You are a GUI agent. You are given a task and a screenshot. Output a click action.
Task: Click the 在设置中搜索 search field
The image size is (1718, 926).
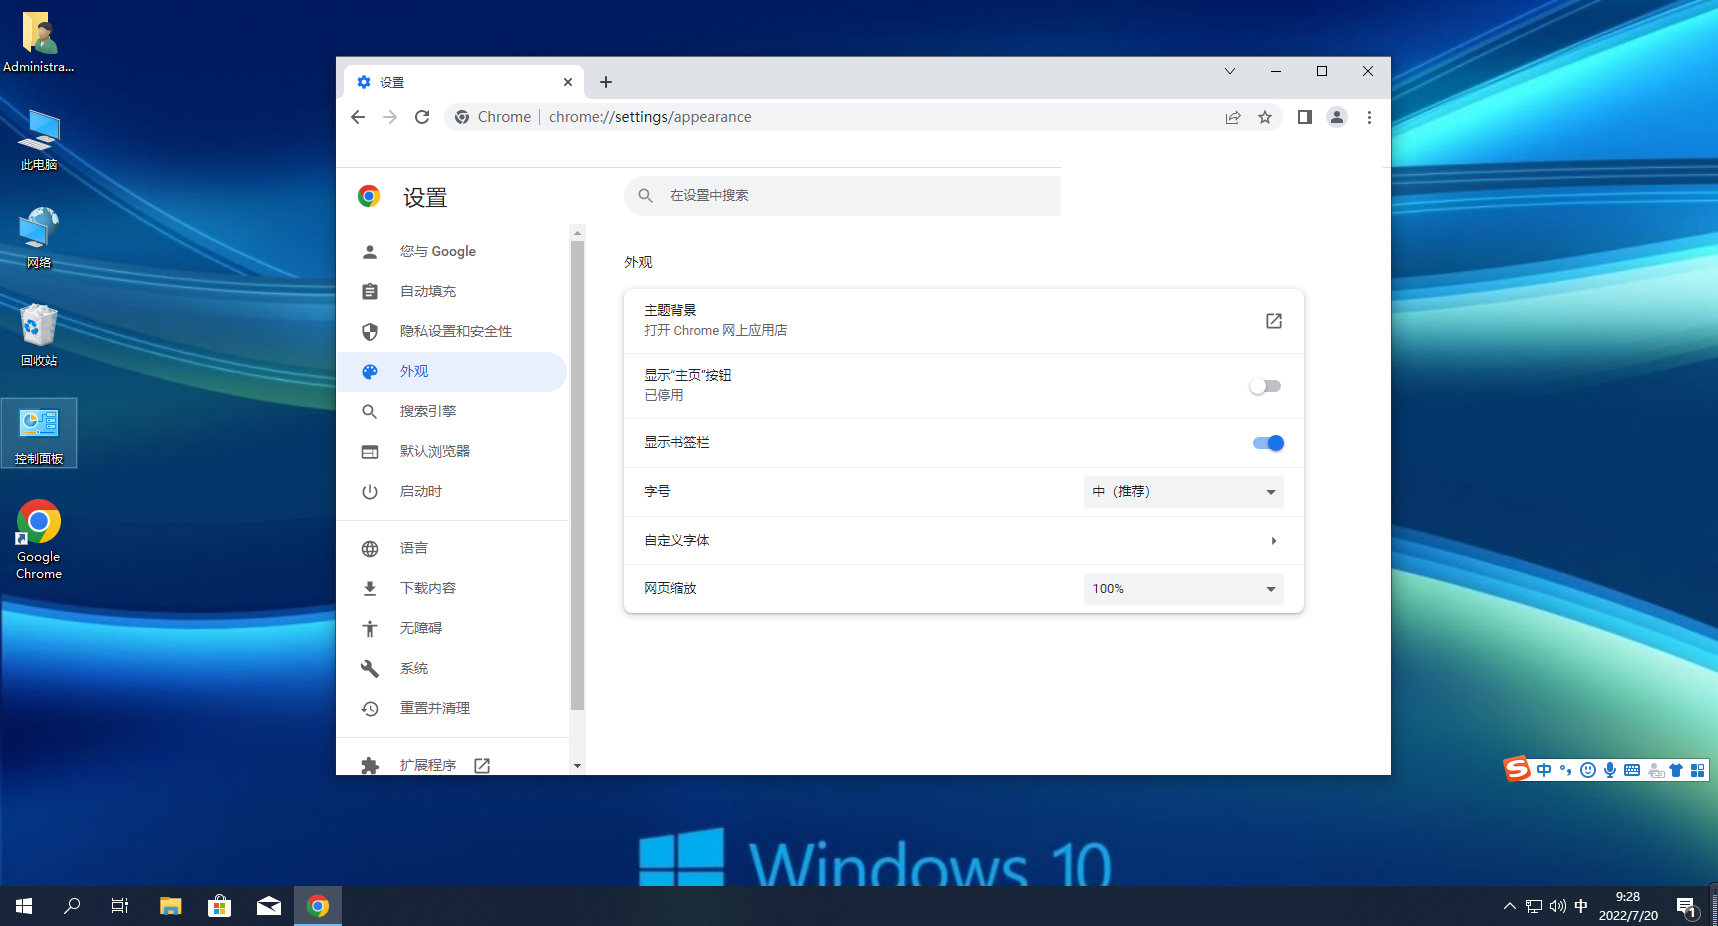point(850,196)
